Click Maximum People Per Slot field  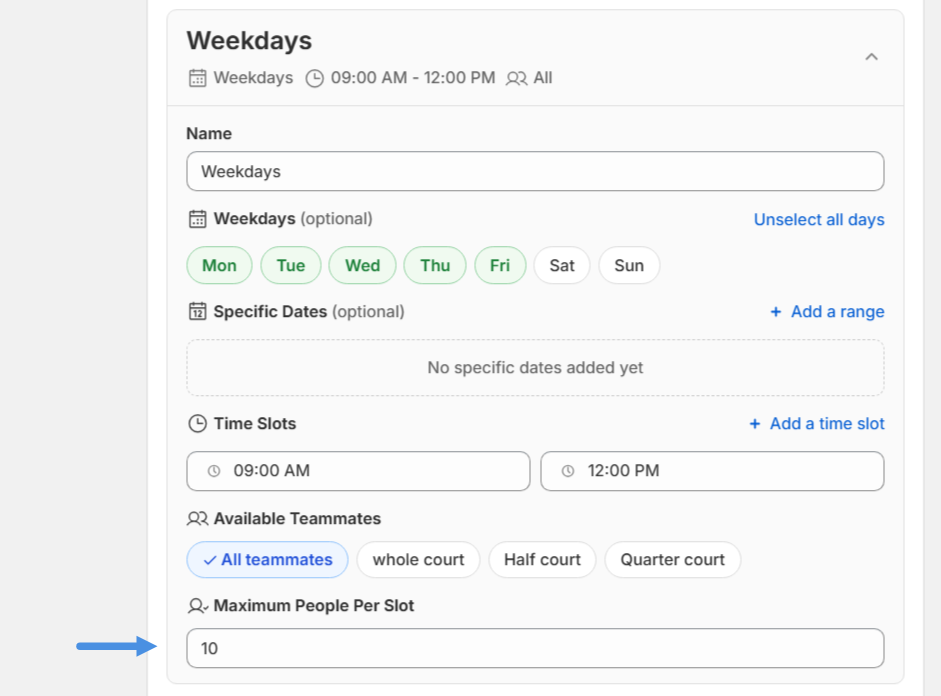coord(535,648)
